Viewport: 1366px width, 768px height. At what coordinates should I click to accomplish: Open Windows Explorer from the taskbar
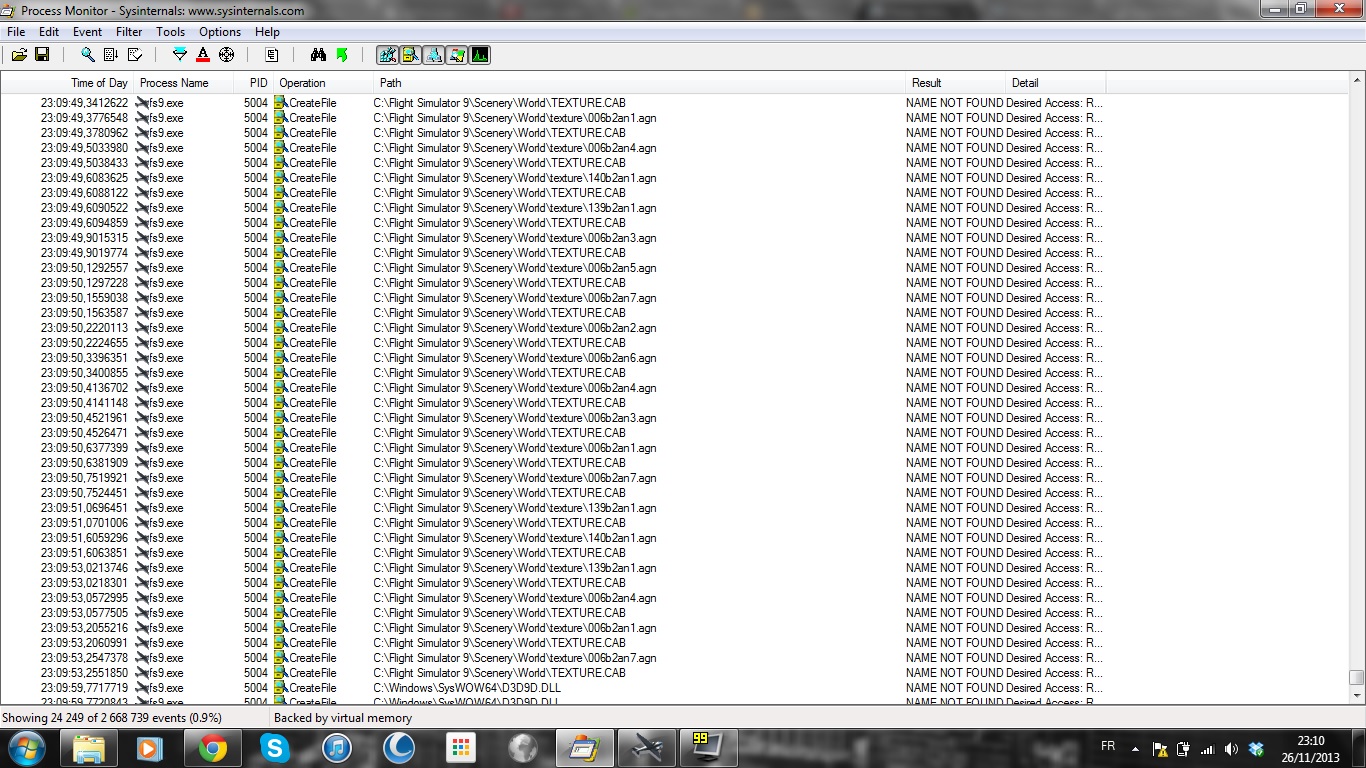tap(89, 748)
